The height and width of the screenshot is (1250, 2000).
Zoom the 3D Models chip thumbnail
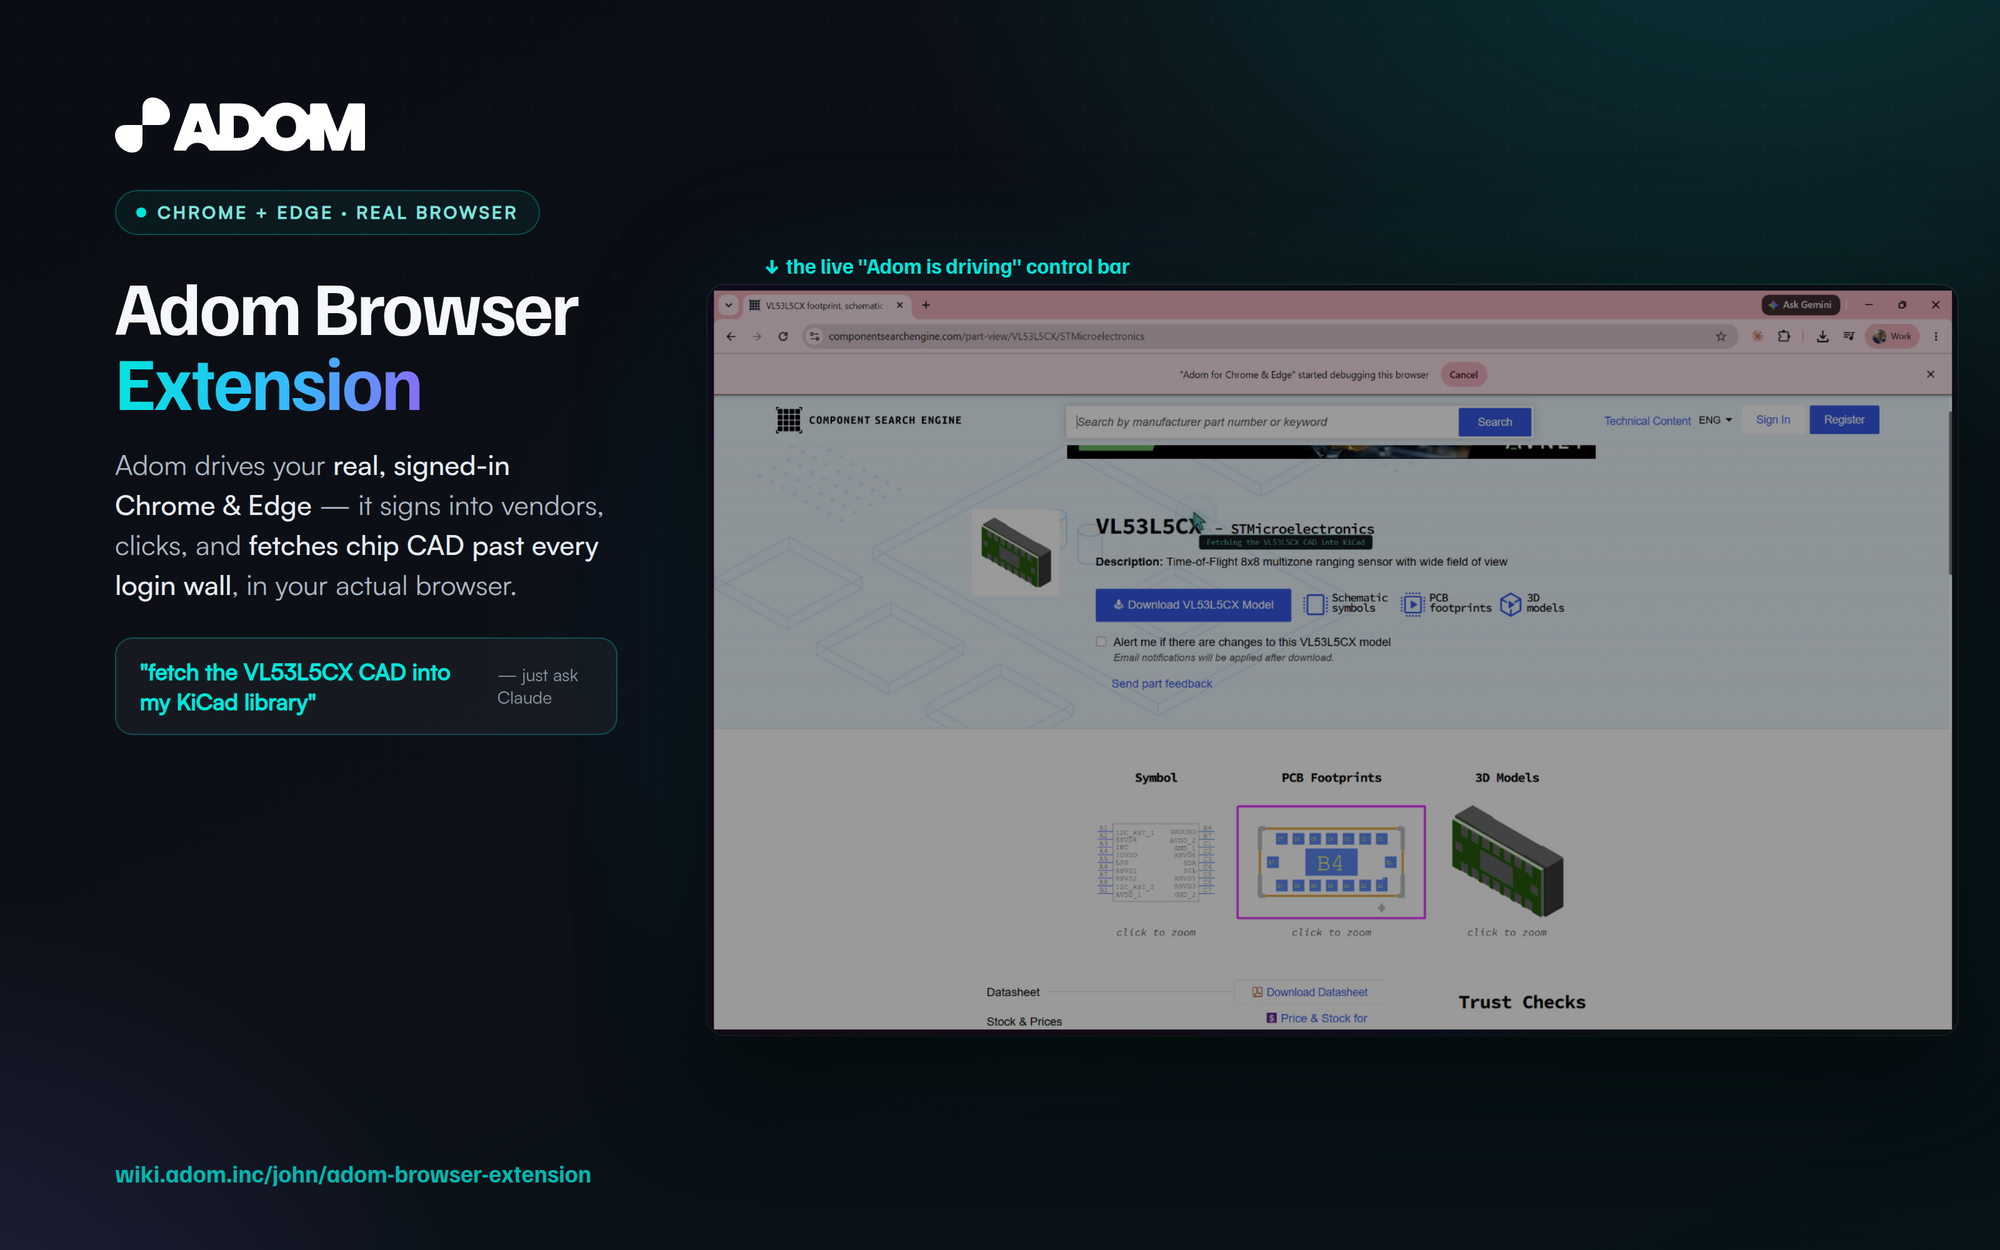[x=1507, y=862]
